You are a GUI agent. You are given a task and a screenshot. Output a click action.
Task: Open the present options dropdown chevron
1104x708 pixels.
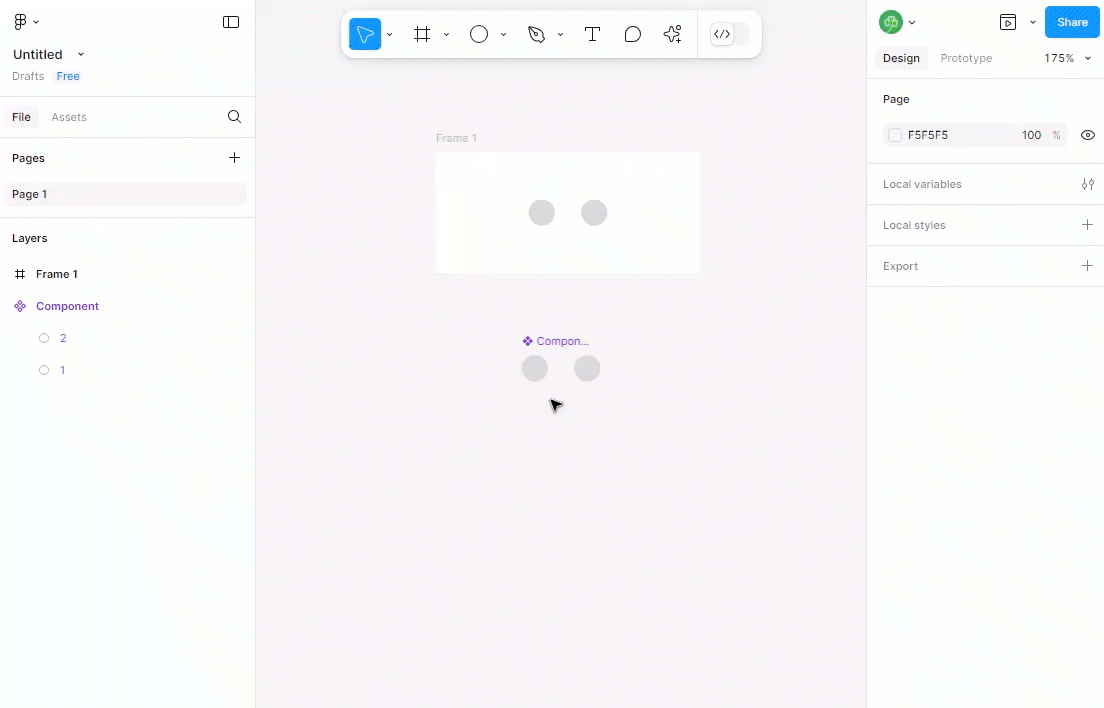[1033, 23]
